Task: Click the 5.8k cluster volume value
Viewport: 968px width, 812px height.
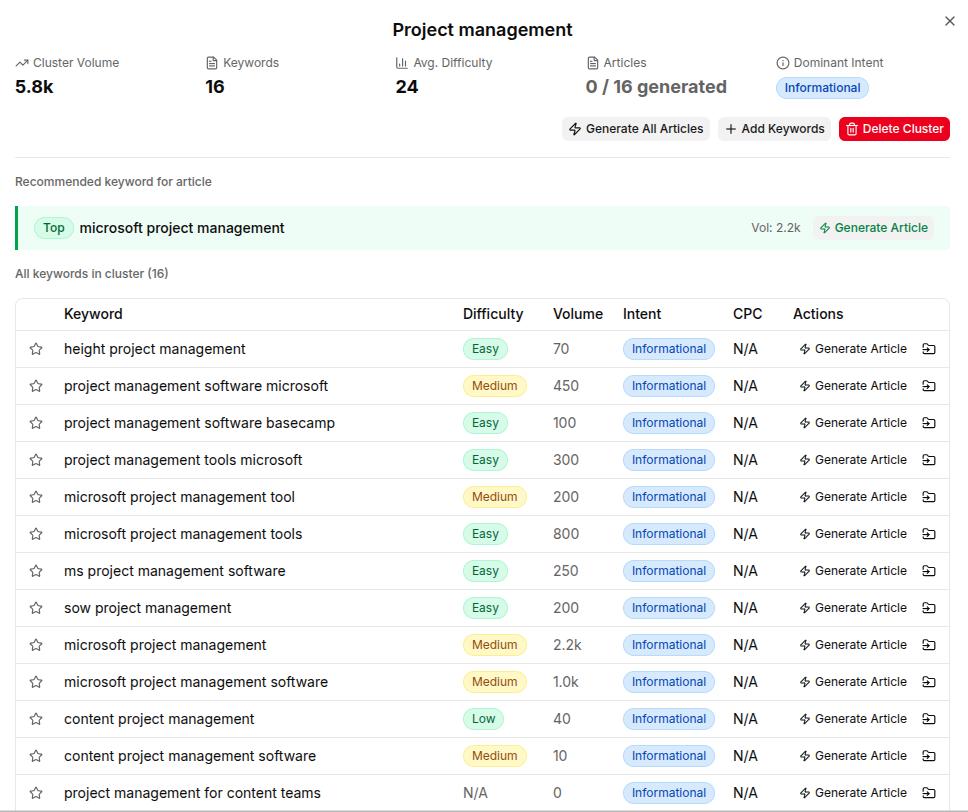Action: pos(35,87)
